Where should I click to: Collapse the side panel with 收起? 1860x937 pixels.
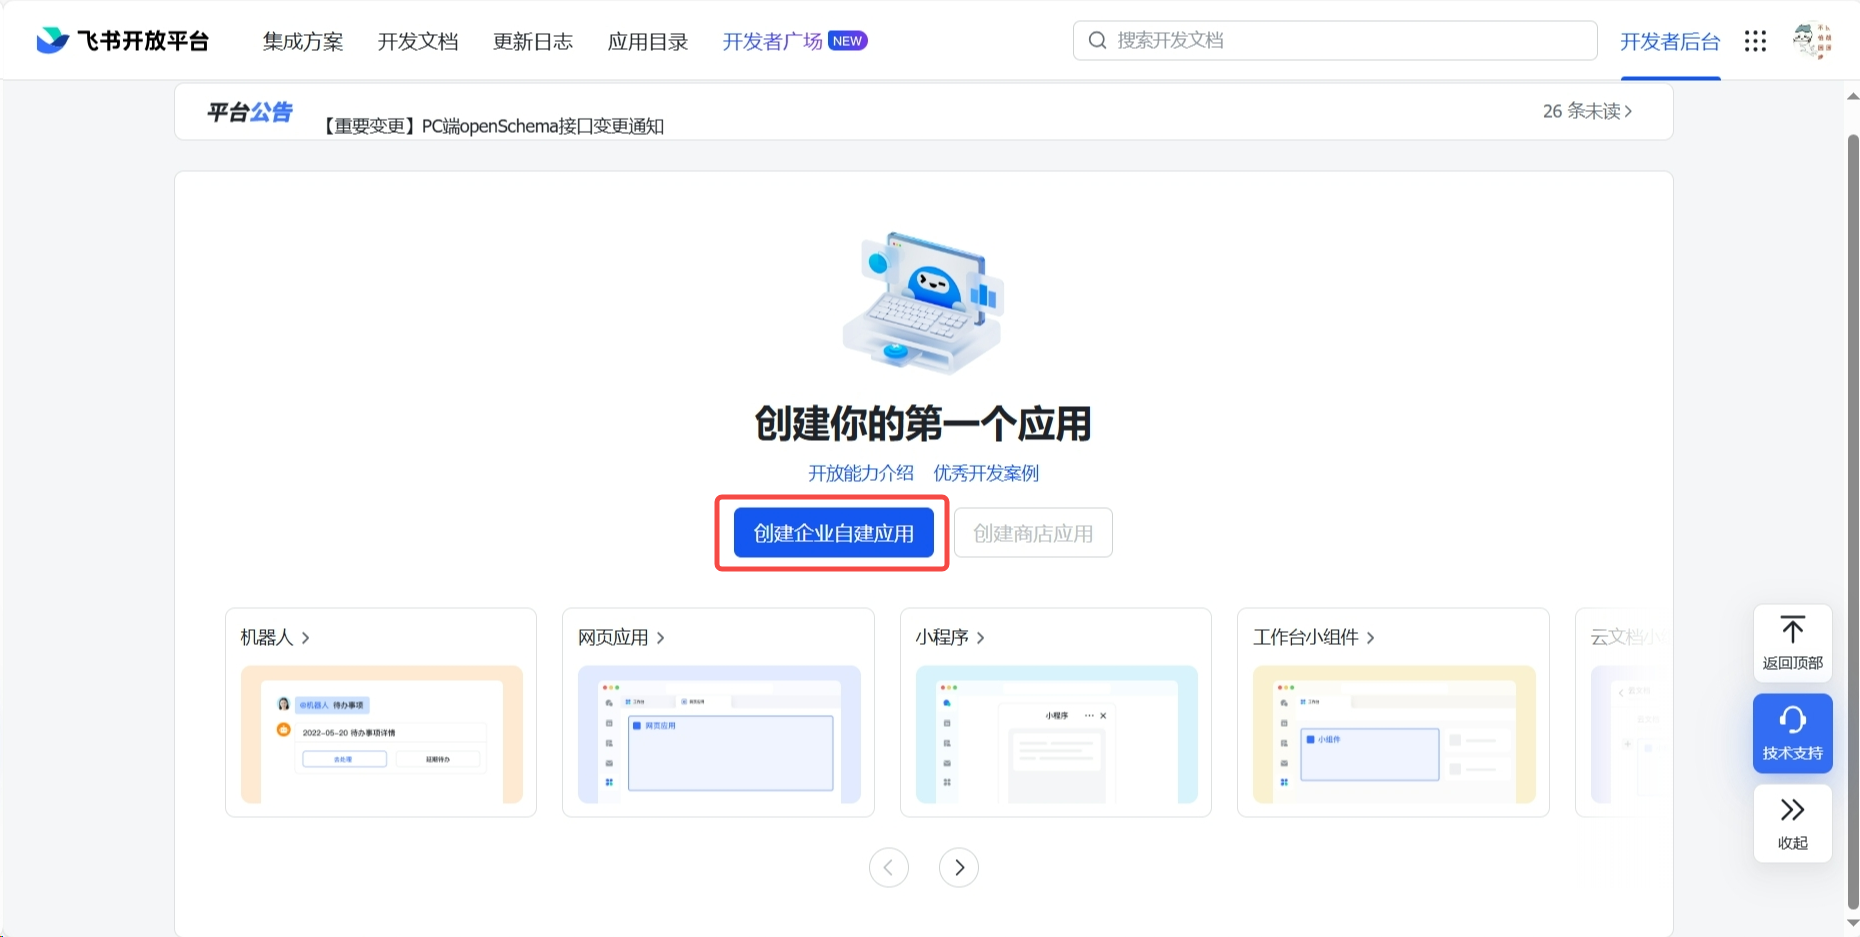(1793, 823)
